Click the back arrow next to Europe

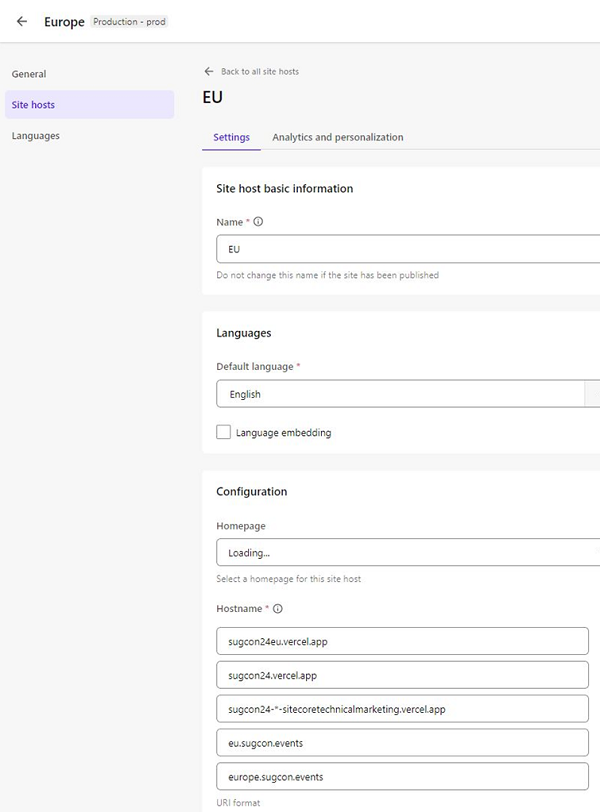(x=22, y=21)
